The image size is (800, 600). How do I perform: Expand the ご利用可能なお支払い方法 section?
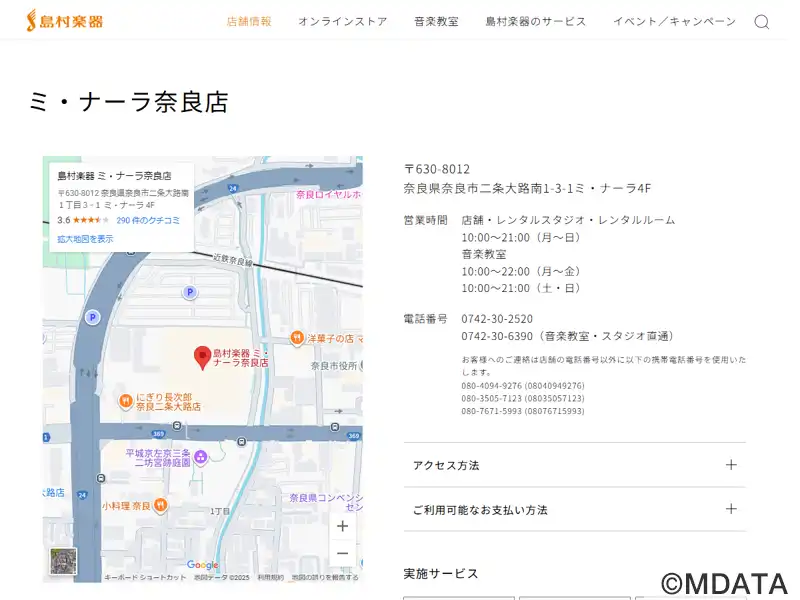(574, 509)
